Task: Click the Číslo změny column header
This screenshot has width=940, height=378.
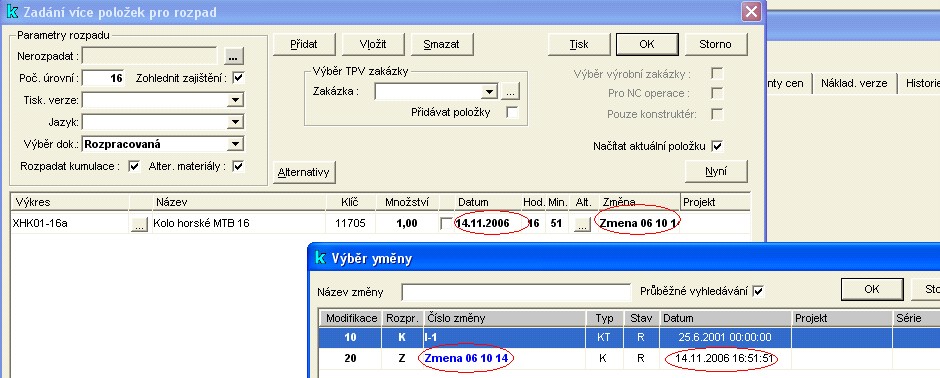Action: pos(504,318)
